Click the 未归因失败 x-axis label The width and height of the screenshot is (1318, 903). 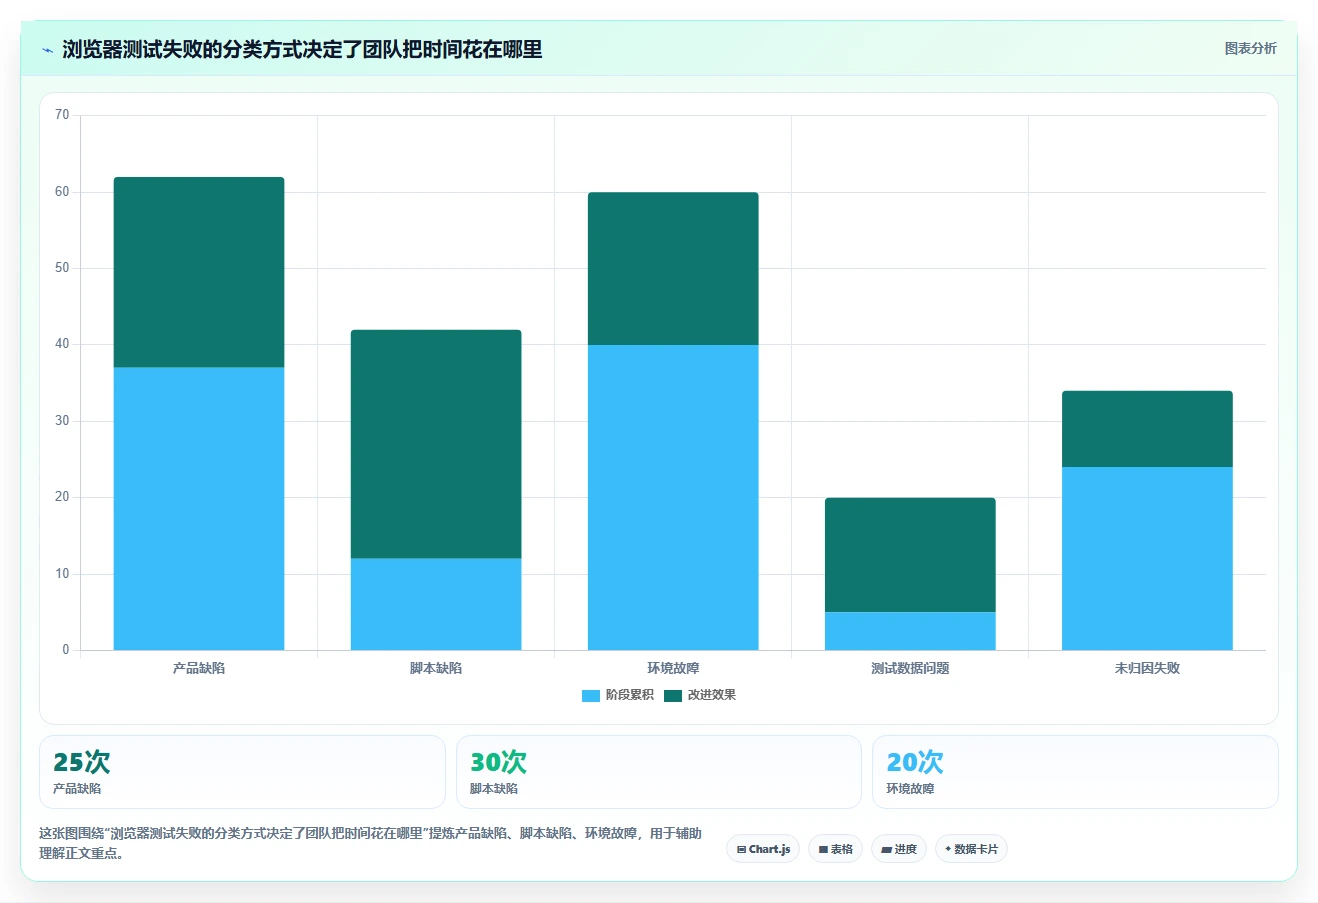(1147, 668)
